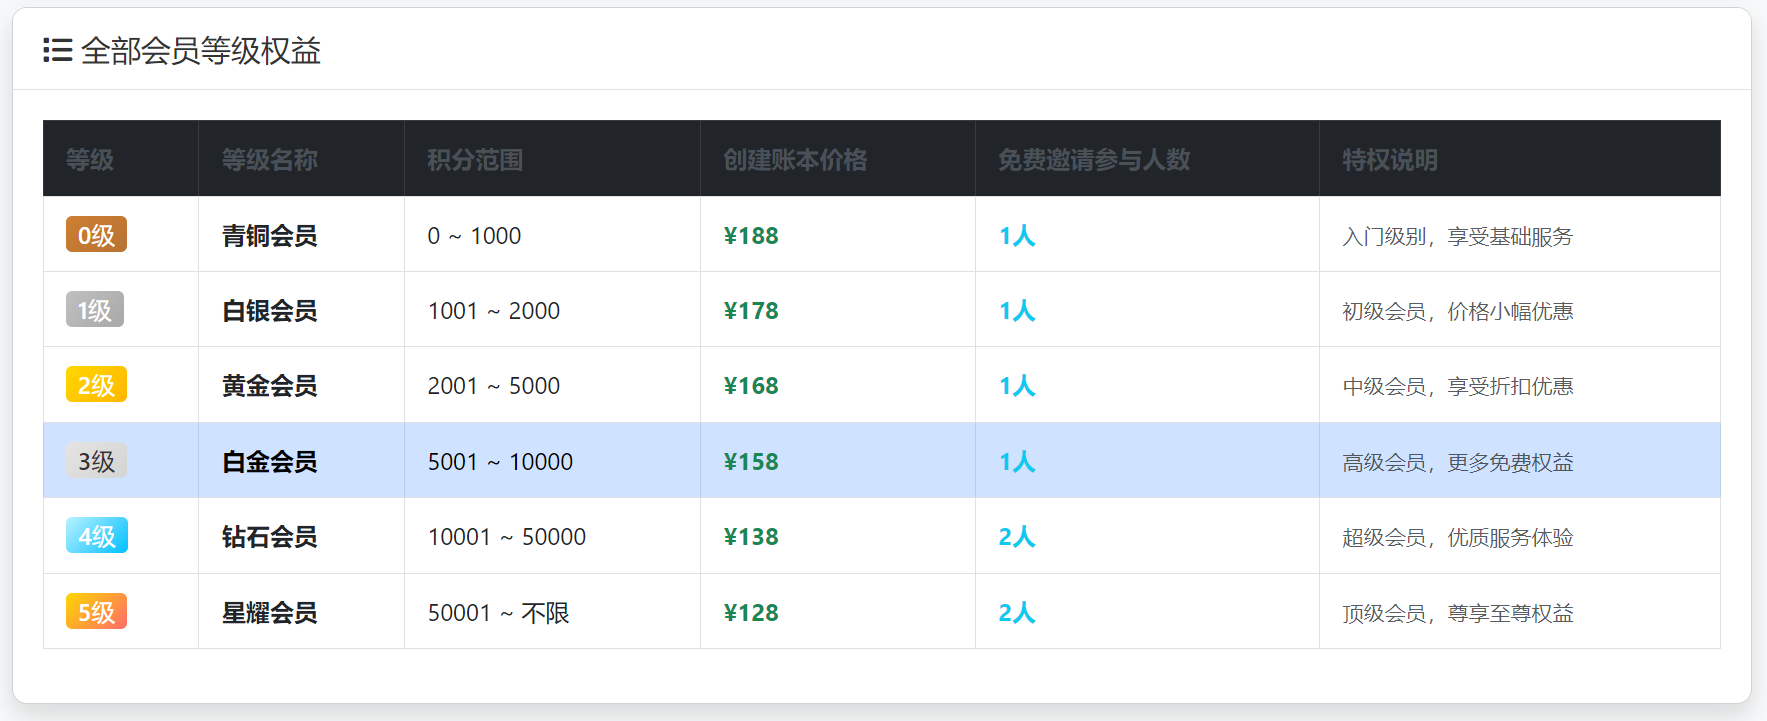Screen dimensions: 1767x721
Task: Click the 5001 ~ 10000 points range
Action: point(500,462)
